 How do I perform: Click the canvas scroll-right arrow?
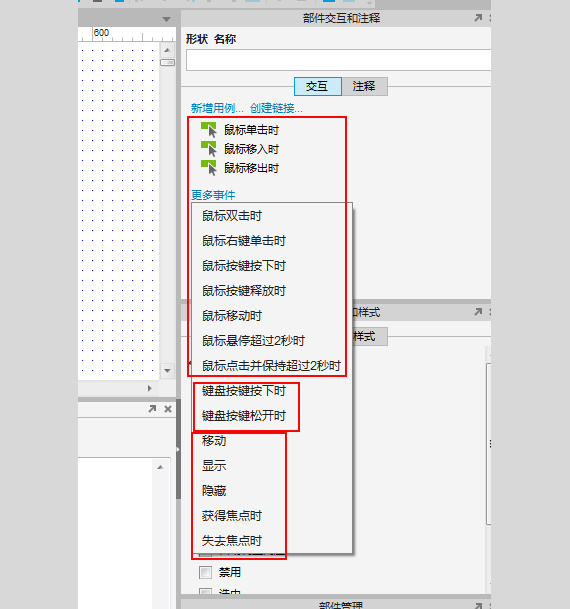[149, 388]
